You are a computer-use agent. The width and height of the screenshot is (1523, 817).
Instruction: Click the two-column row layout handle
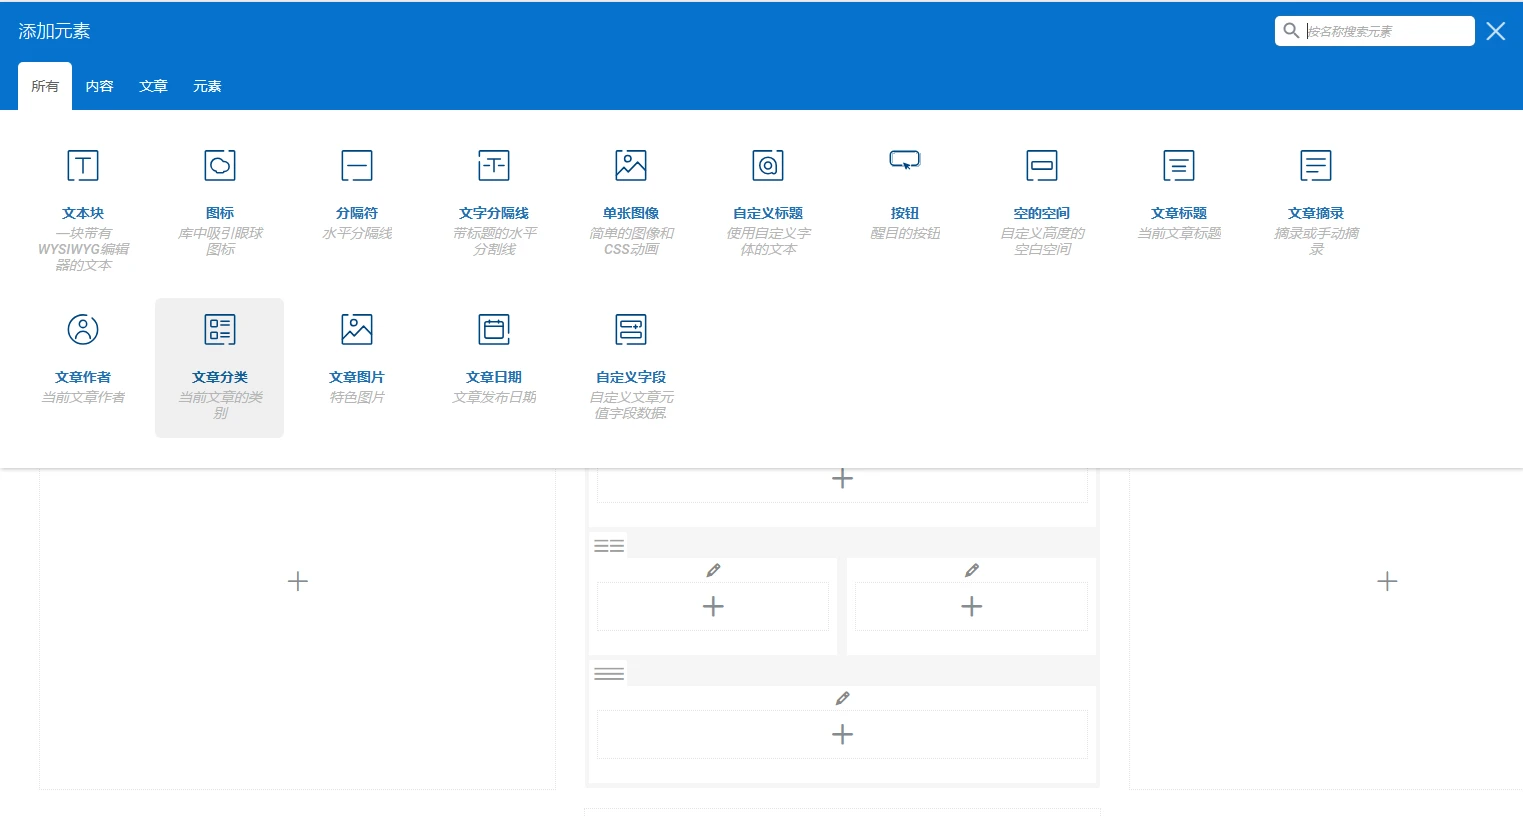tap(609, 545)
